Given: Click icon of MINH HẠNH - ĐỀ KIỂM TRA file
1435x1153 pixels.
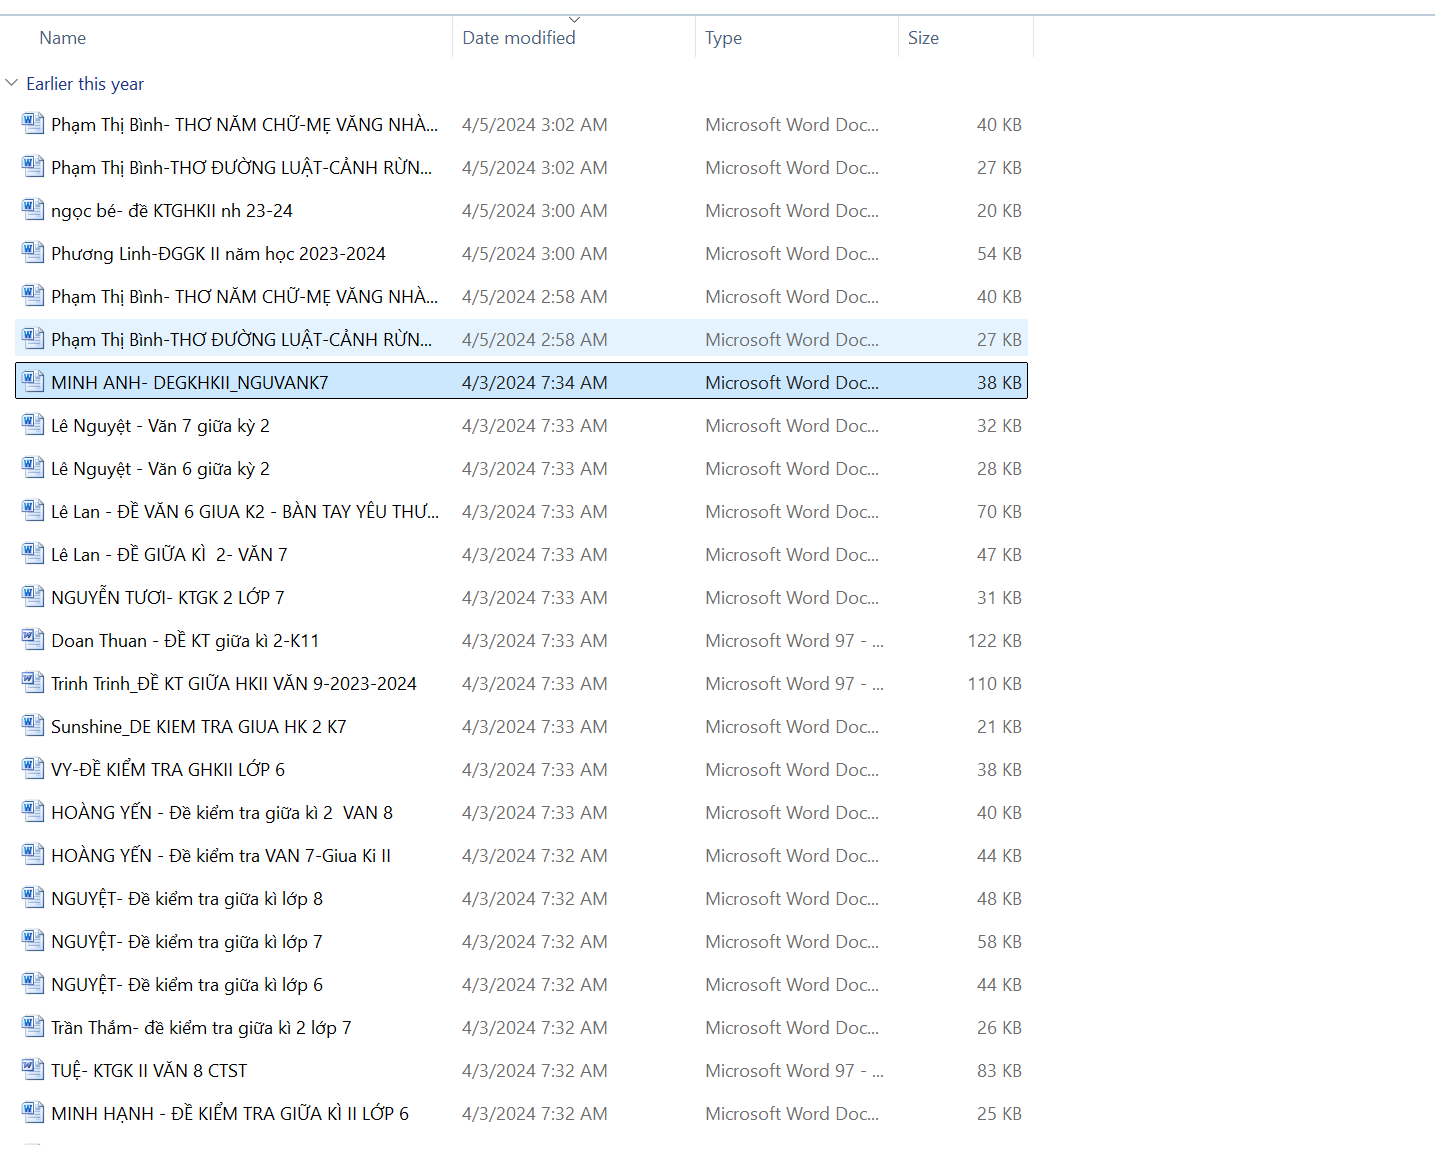Looking at the screenshot, I should coord(33,1113).
